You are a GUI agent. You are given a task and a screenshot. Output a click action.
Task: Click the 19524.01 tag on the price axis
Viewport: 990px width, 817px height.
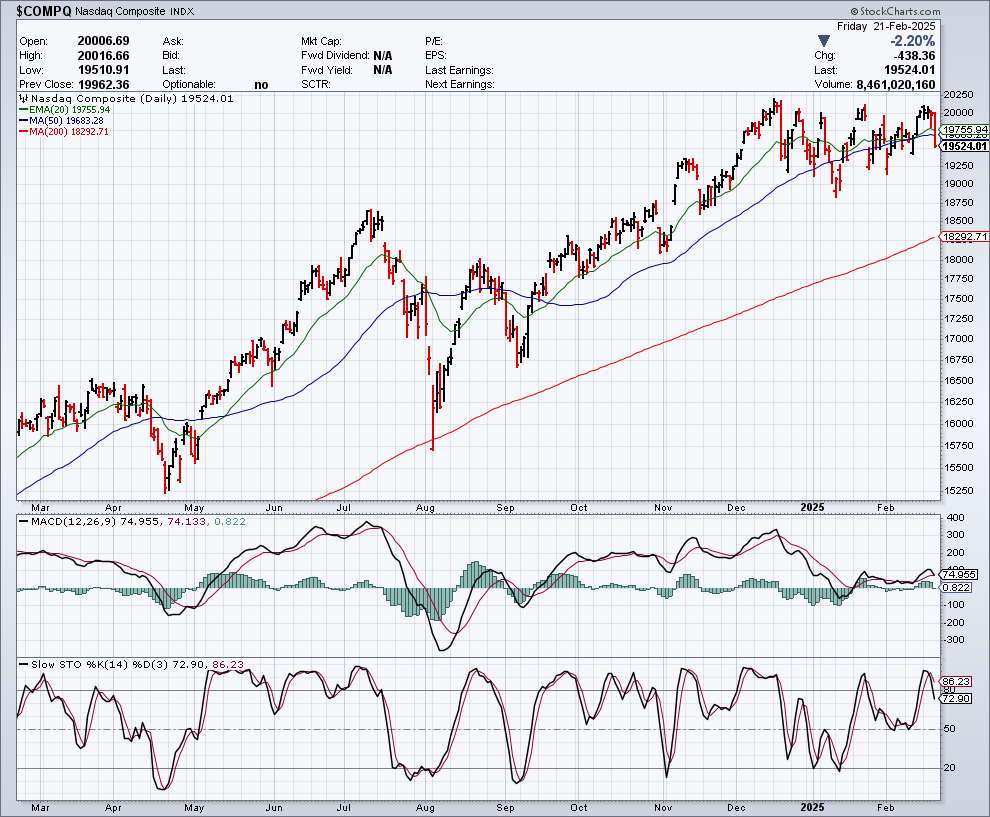(963, 146)
